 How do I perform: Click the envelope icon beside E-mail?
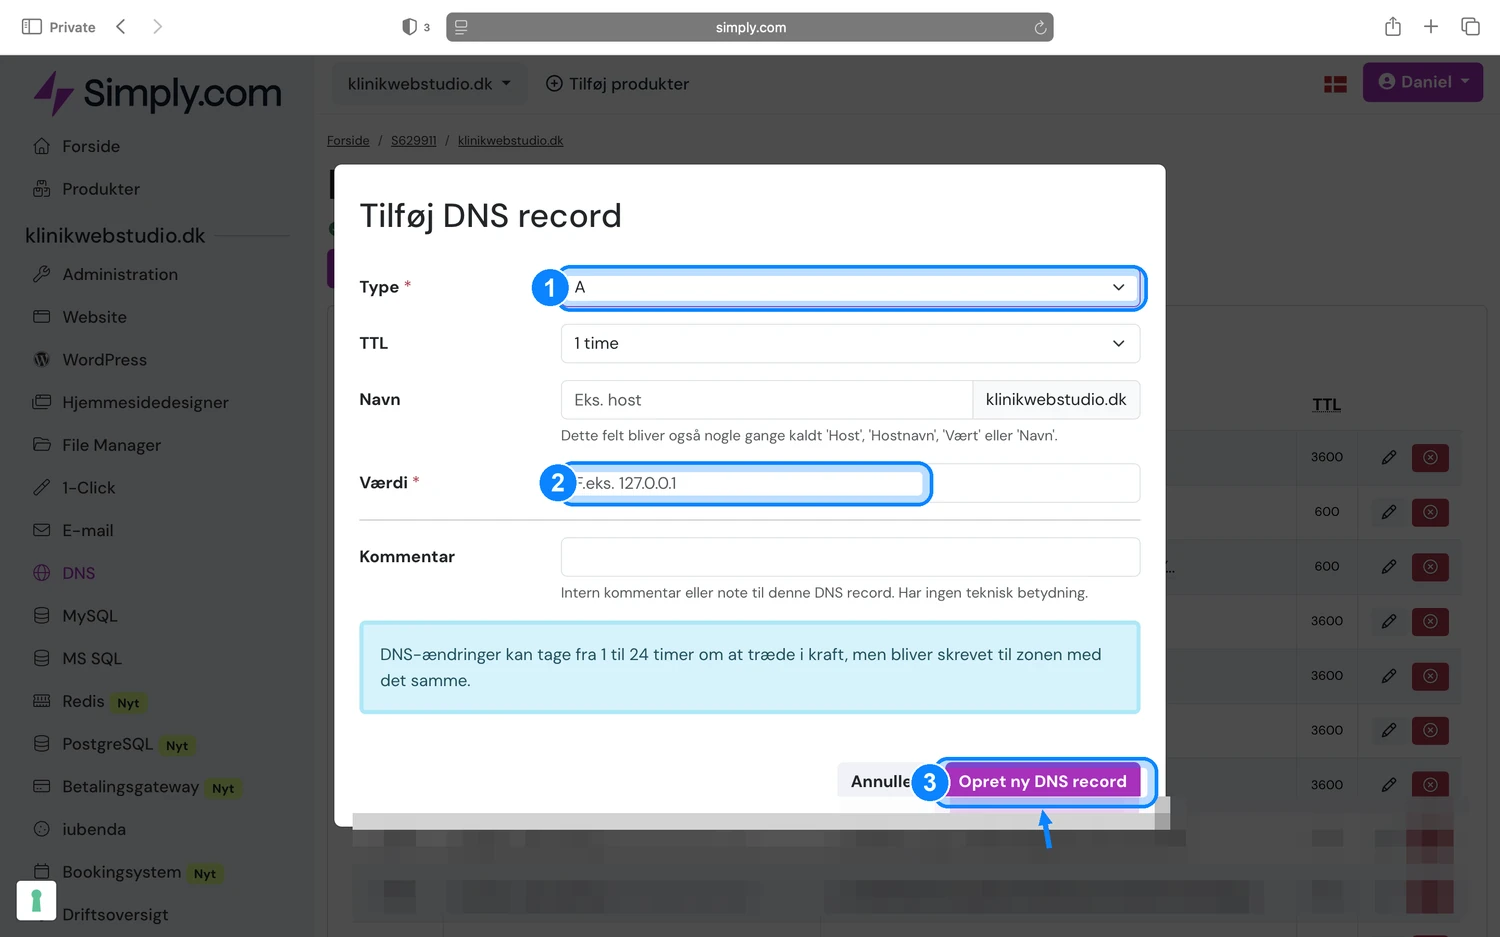[x=41, y=530]
